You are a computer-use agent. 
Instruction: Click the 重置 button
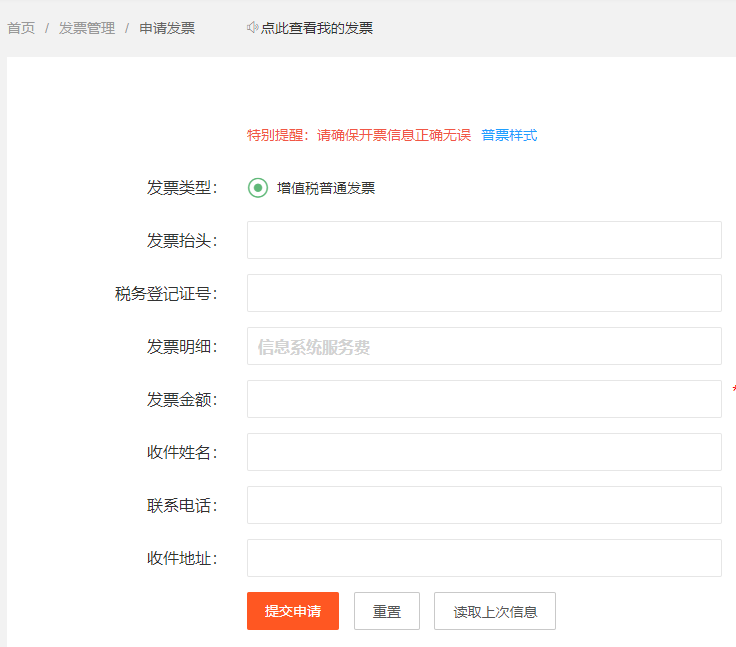coord(387,611)
